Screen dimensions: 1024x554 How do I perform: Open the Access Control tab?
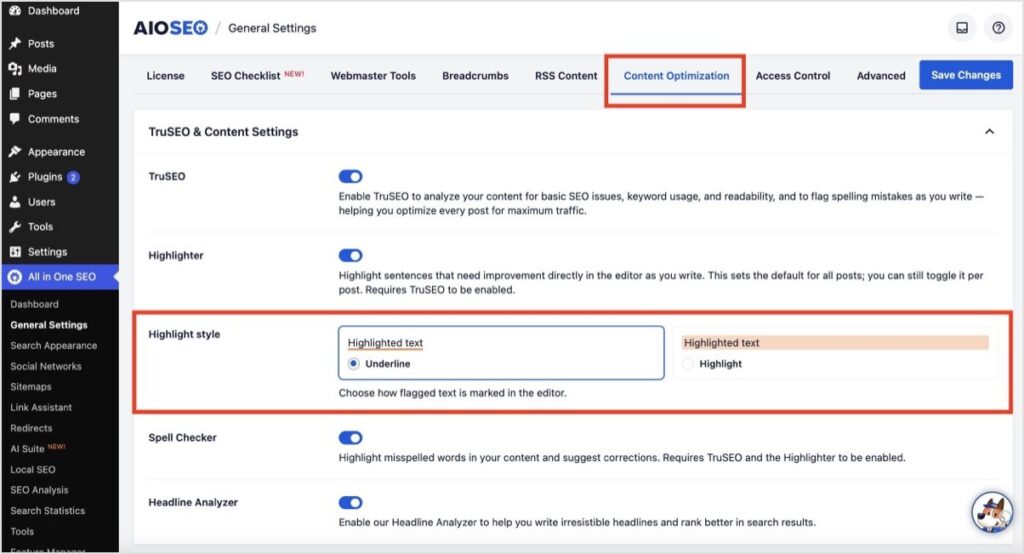click(x=793, y=76)
